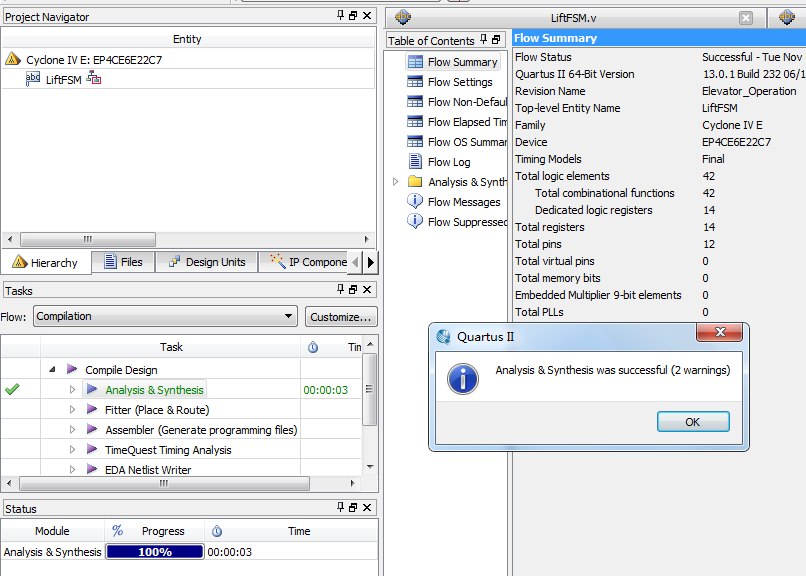
Task: Click the Entity column header
Action: [188, 39]
